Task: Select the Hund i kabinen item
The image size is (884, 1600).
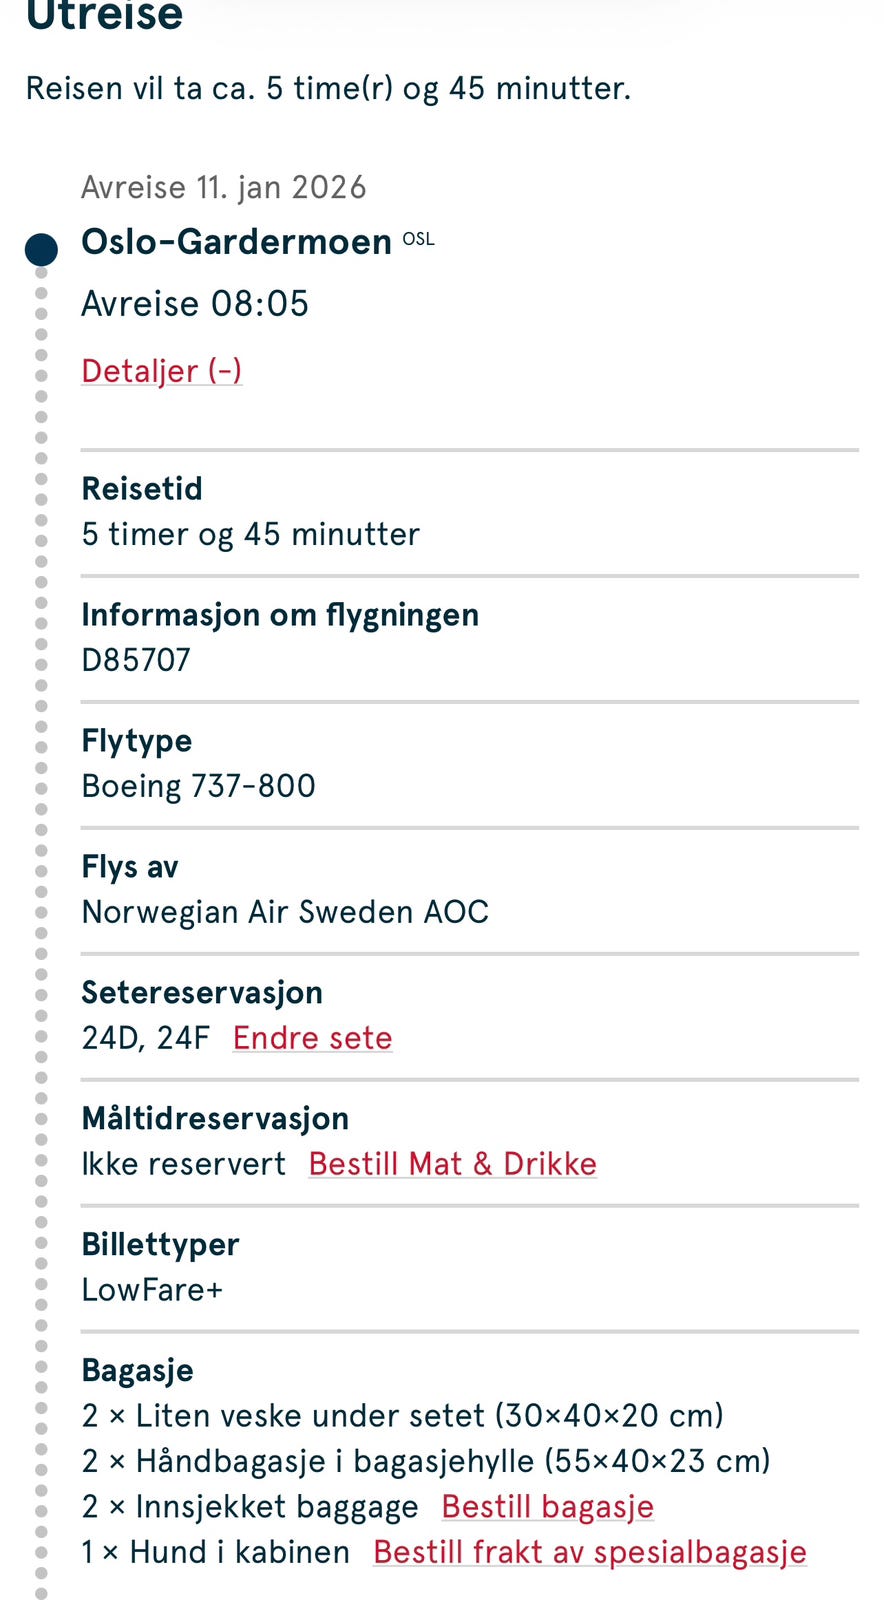Action: pos(216,1552)
